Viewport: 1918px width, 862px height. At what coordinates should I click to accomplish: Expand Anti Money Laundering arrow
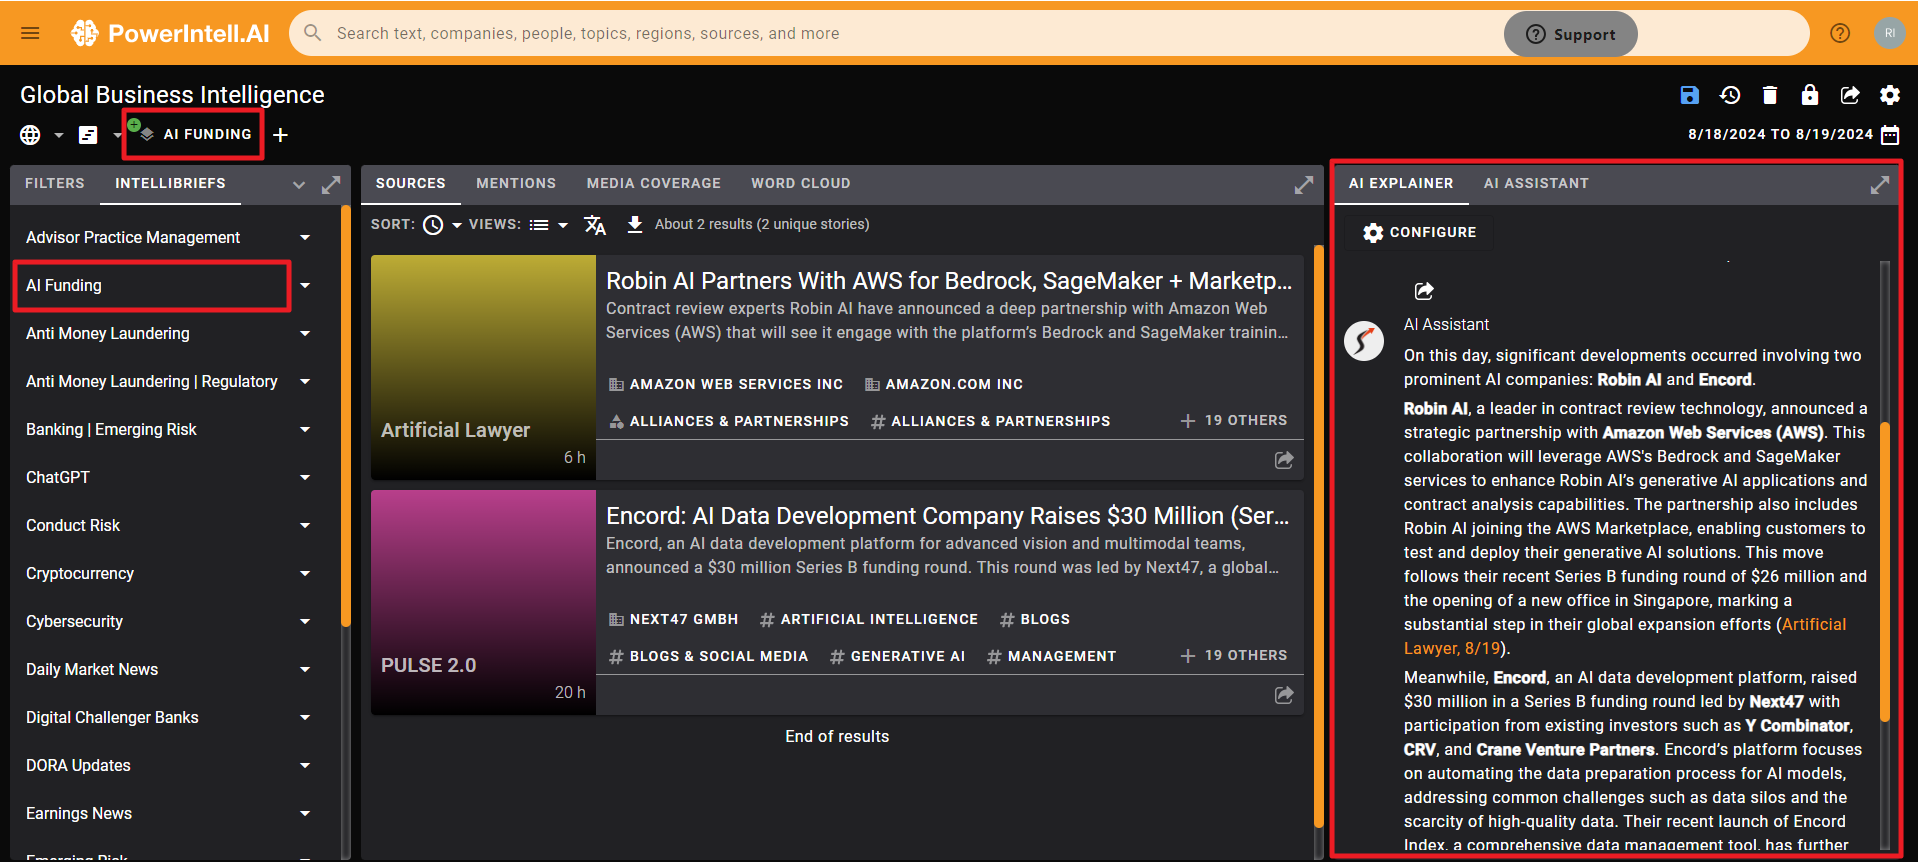point(305,334)
